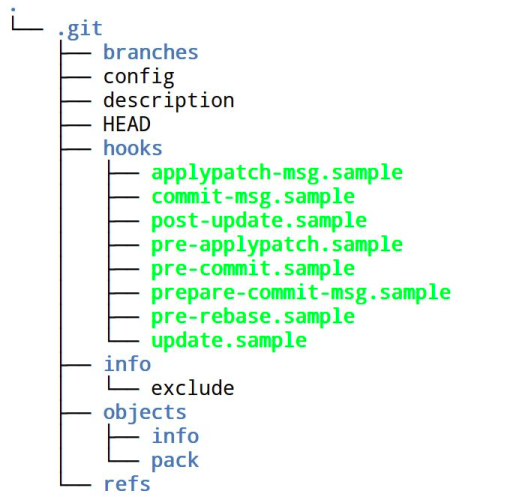Screen dimensions: 516x497
Task: Click the config file entry
Action: 139,78
